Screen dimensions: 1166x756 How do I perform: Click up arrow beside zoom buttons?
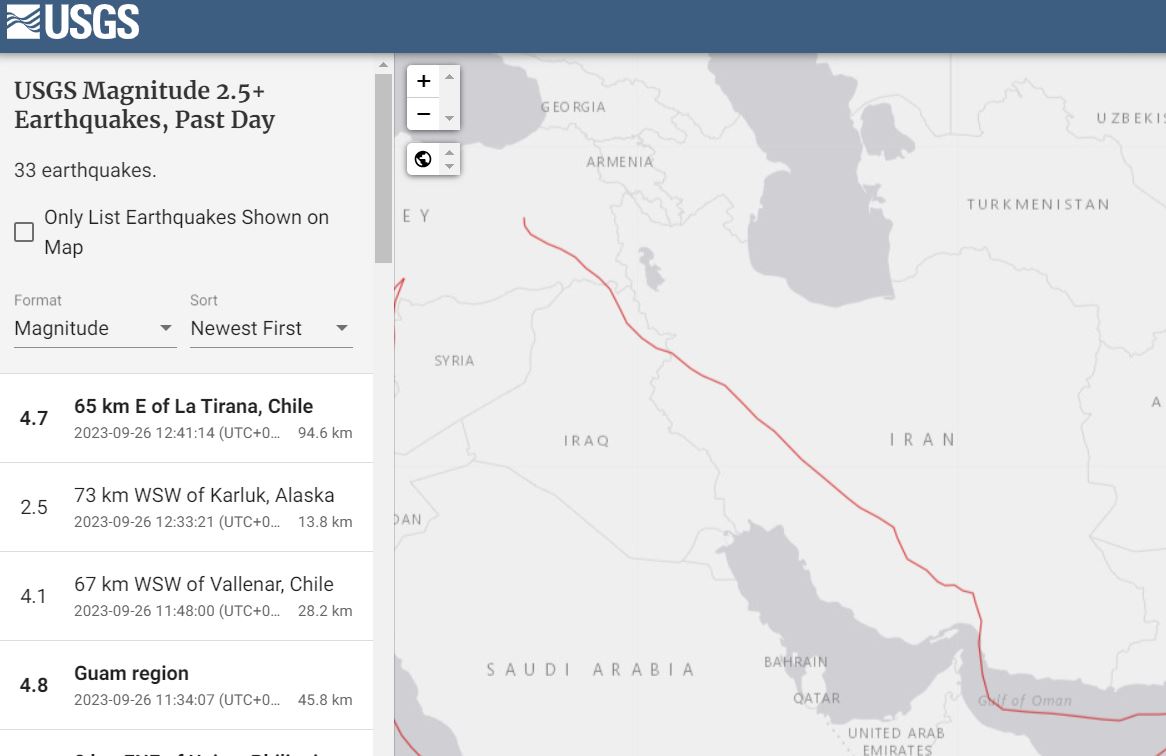coord(450,77)
